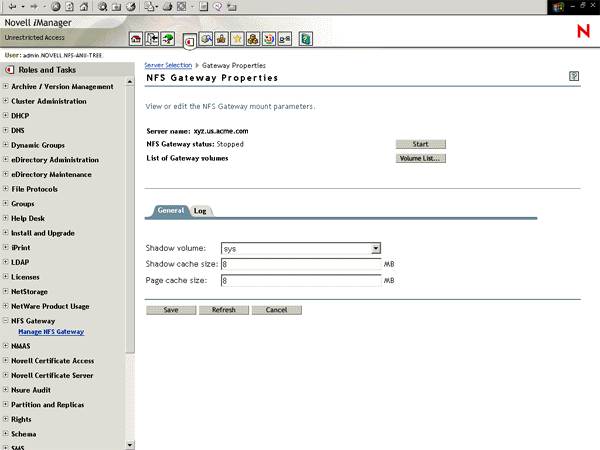
Task: Click the browser Mail icon
Action: click(x=149, y=7)
